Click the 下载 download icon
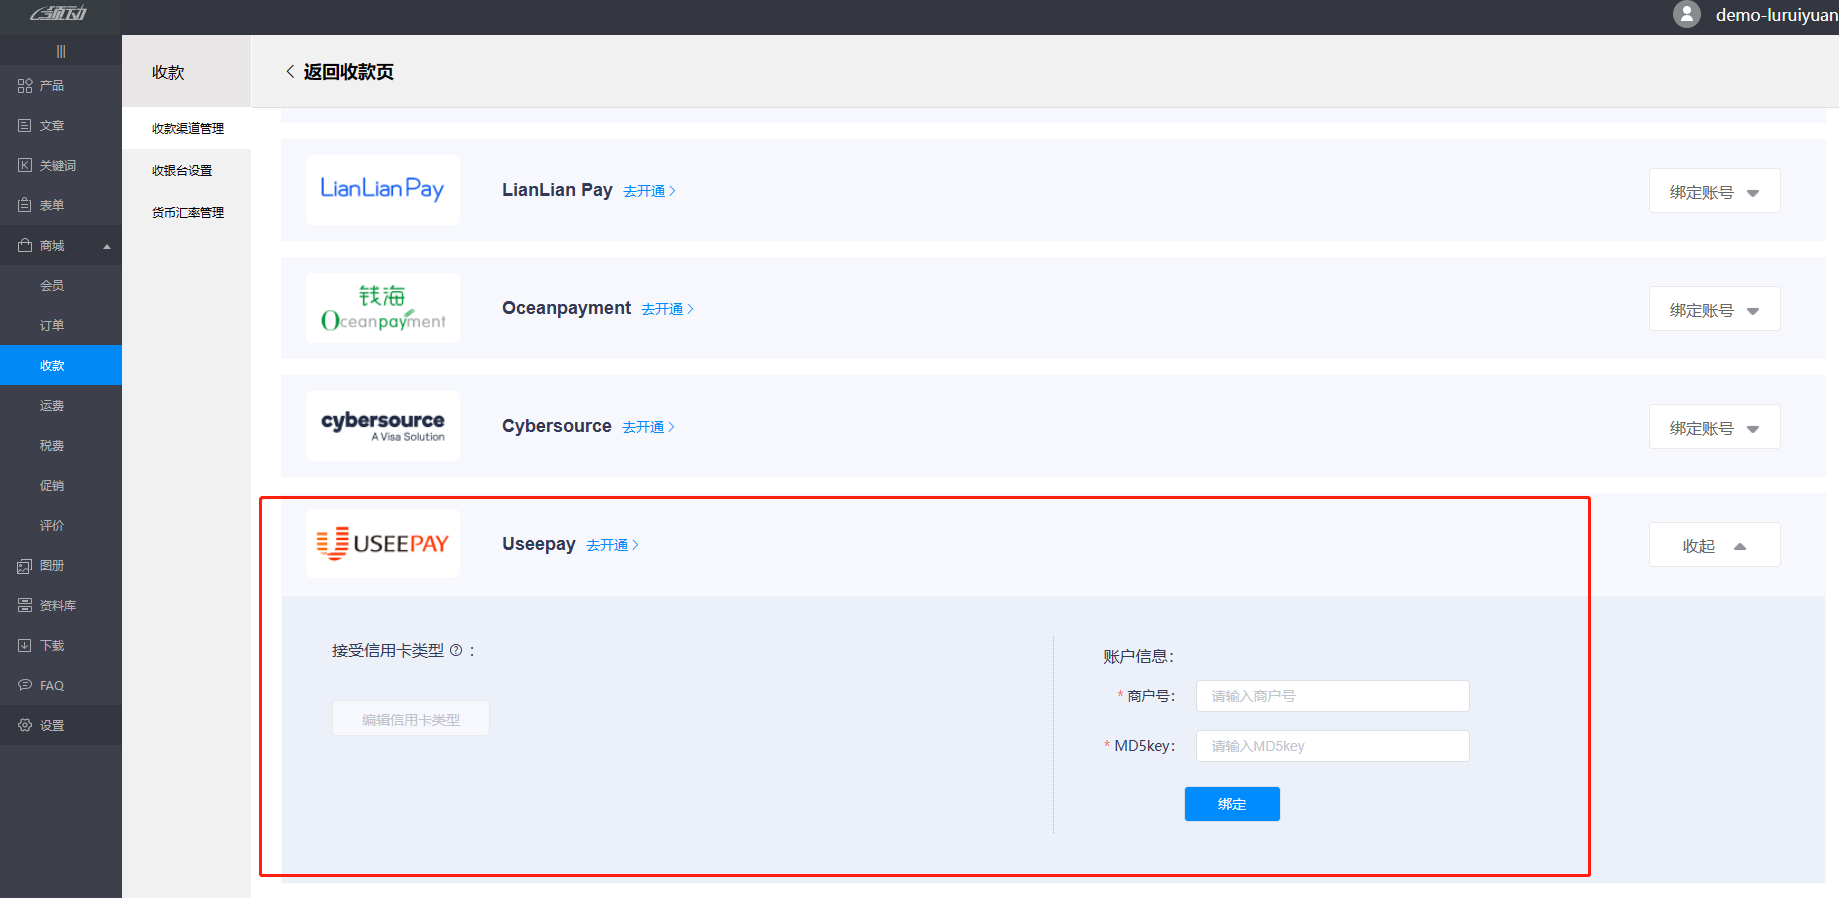Viewport: 1839px width, 898px height. point(25,646)
